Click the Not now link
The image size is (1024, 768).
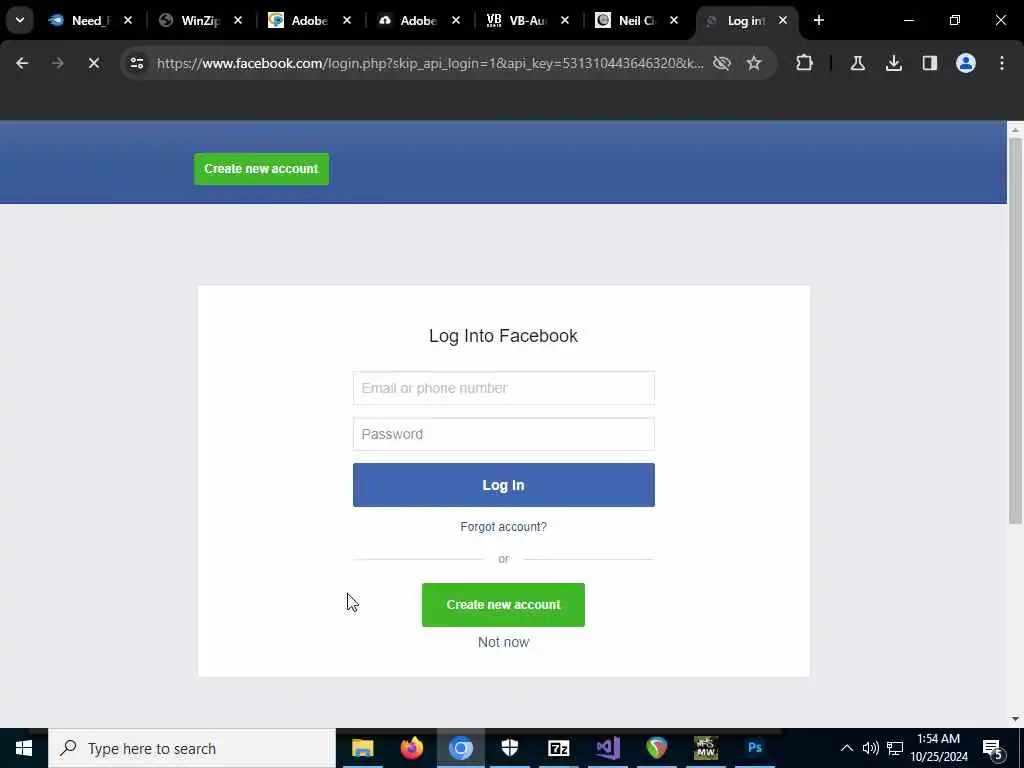(x=504, y=643)
